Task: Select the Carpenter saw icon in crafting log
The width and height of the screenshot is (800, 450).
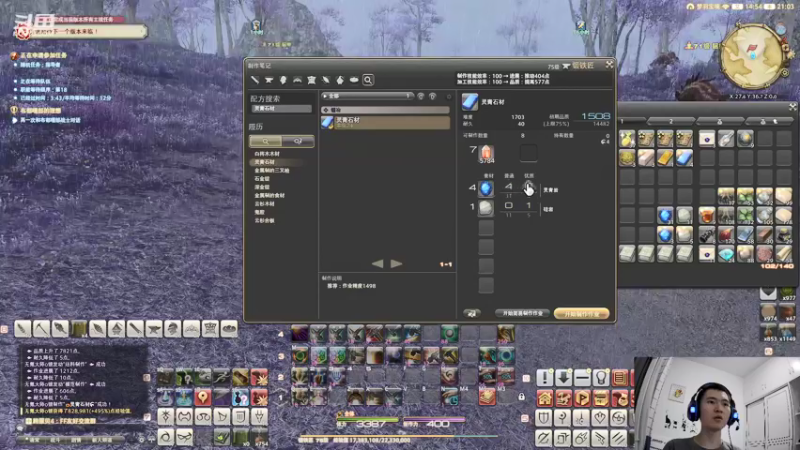Action: pyautogui.click(x=255, y=80)
